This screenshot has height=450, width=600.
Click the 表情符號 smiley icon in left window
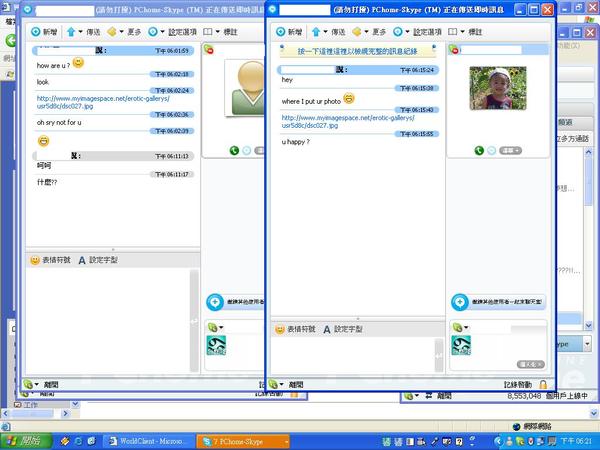coord(35,260)
